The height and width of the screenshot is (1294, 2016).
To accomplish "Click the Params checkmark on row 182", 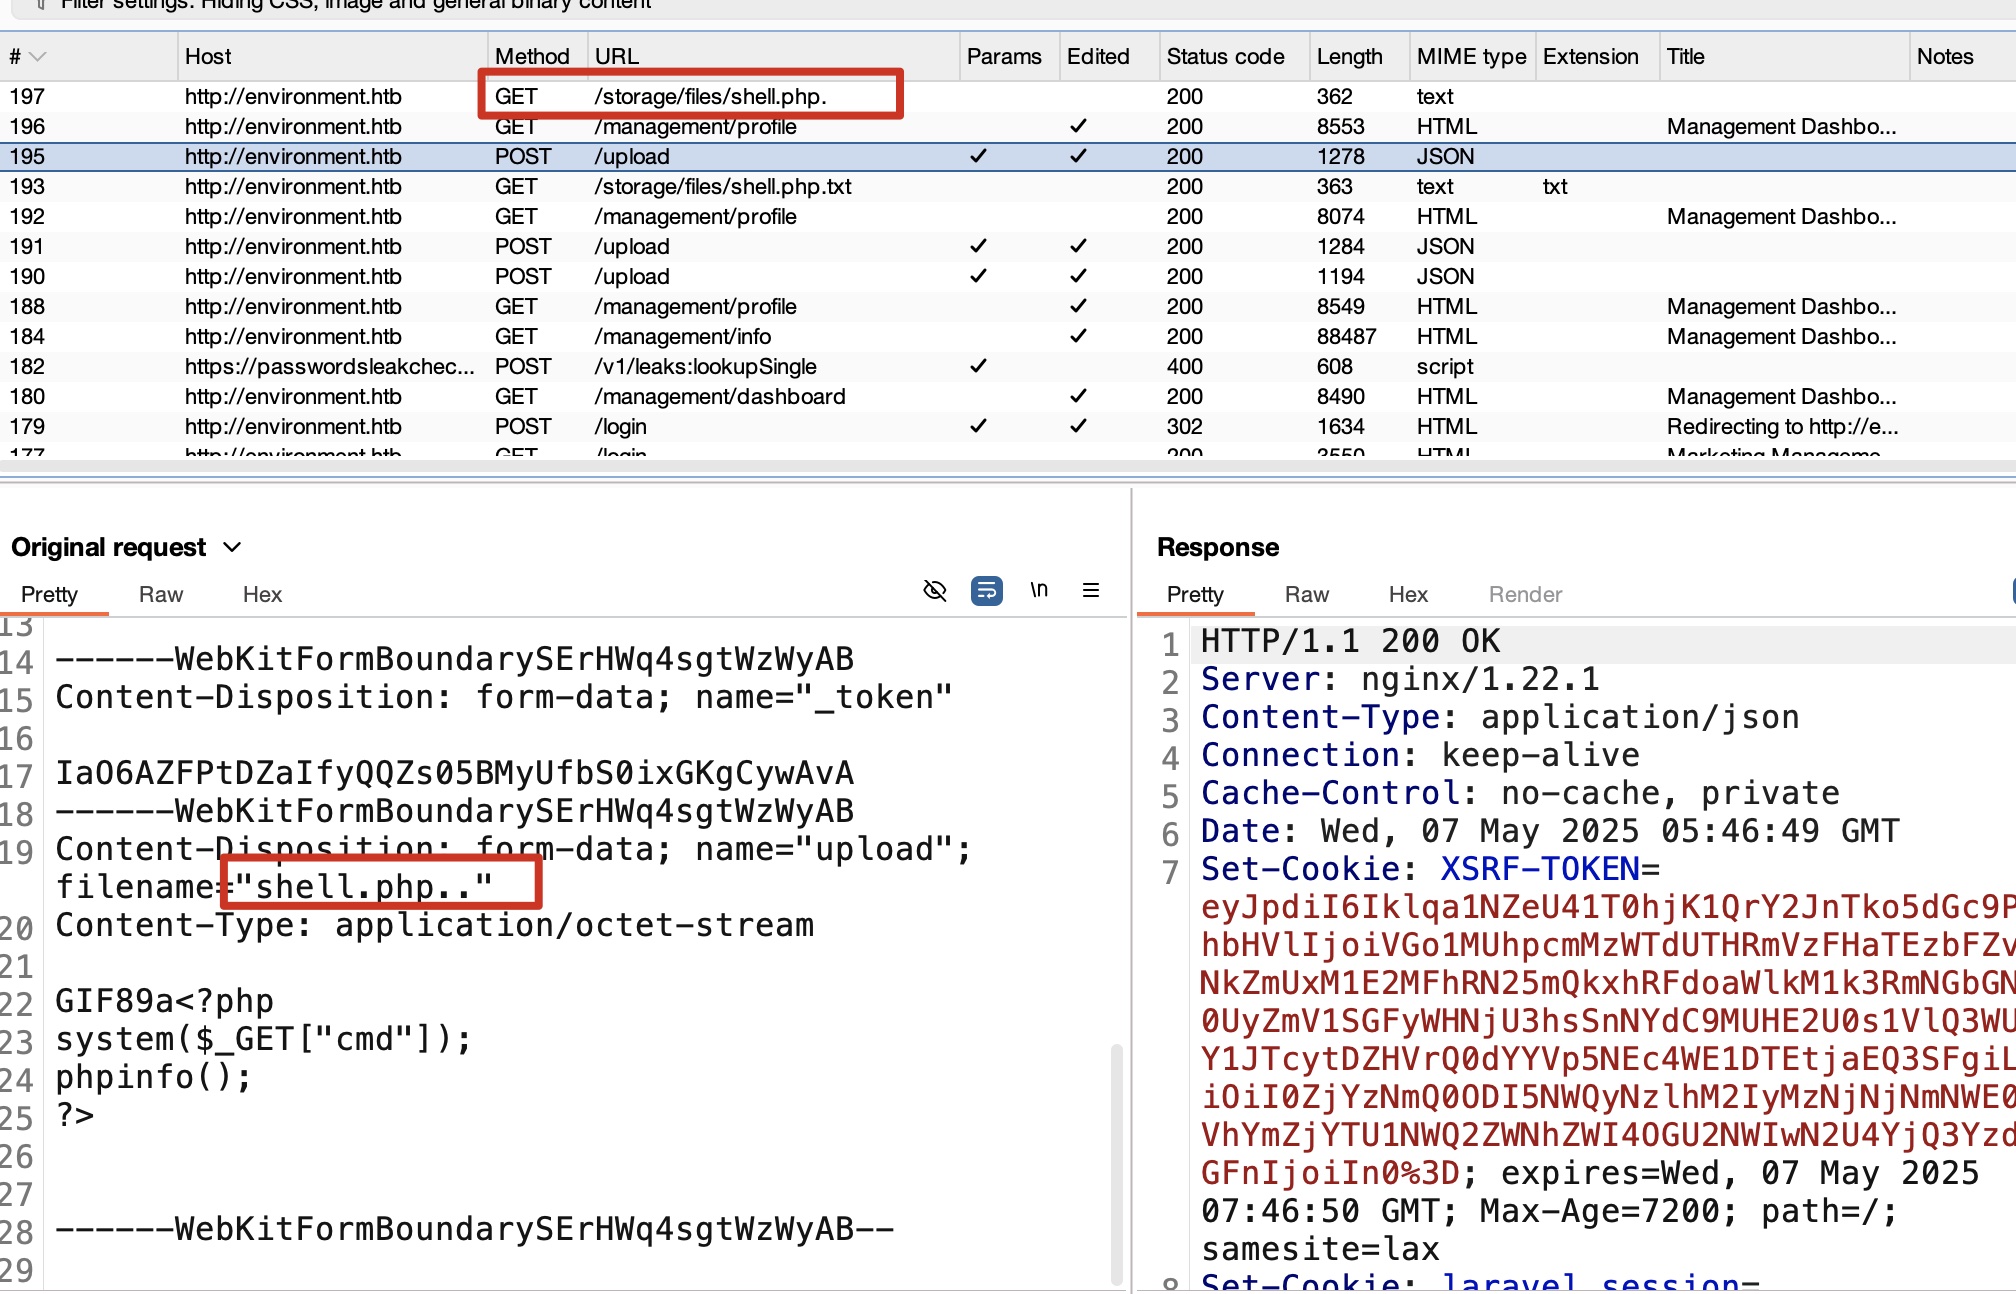I will [x=978, y=366].
